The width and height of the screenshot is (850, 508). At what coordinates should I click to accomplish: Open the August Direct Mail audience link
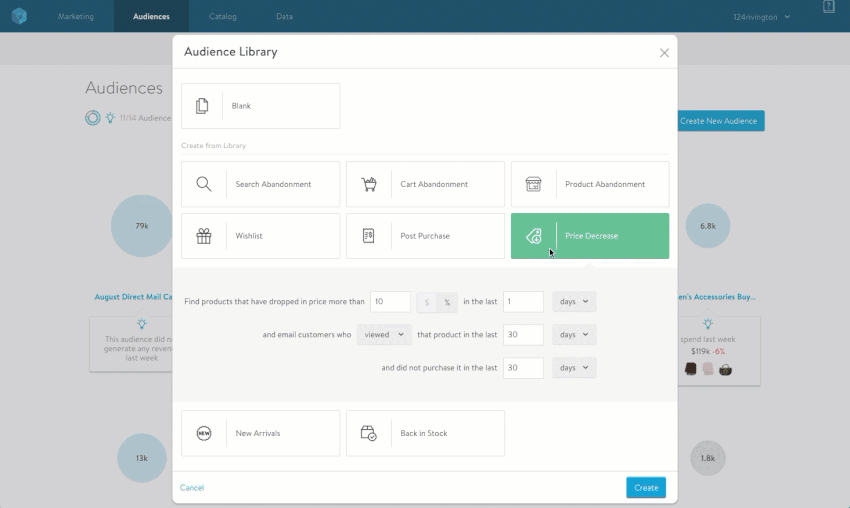coord(133,297)
